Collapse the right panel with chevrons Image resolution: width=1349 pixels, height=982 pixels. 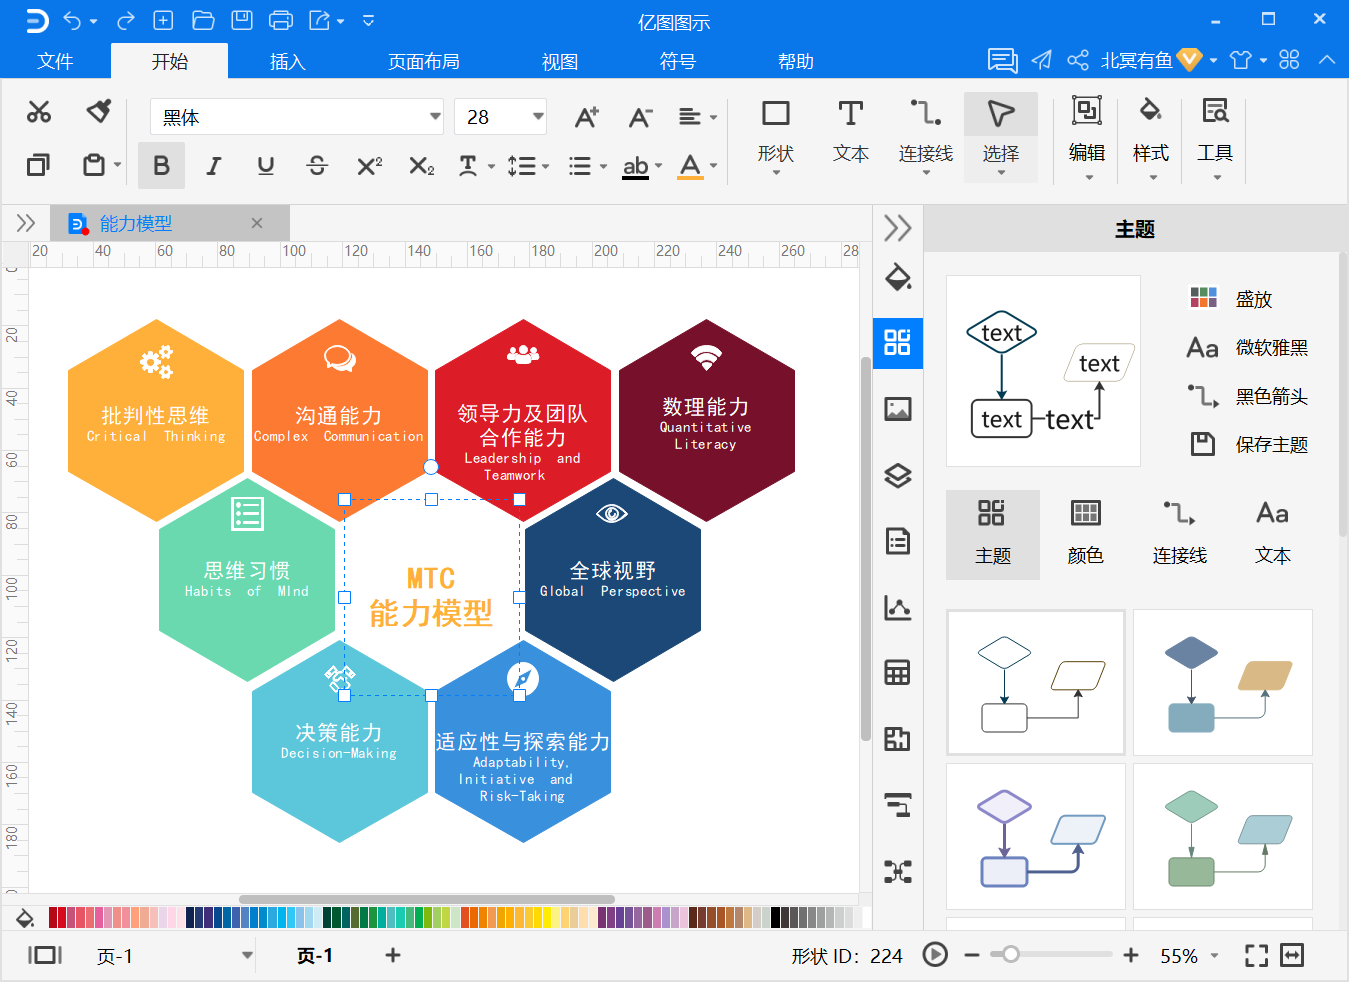tap(898, 228)
